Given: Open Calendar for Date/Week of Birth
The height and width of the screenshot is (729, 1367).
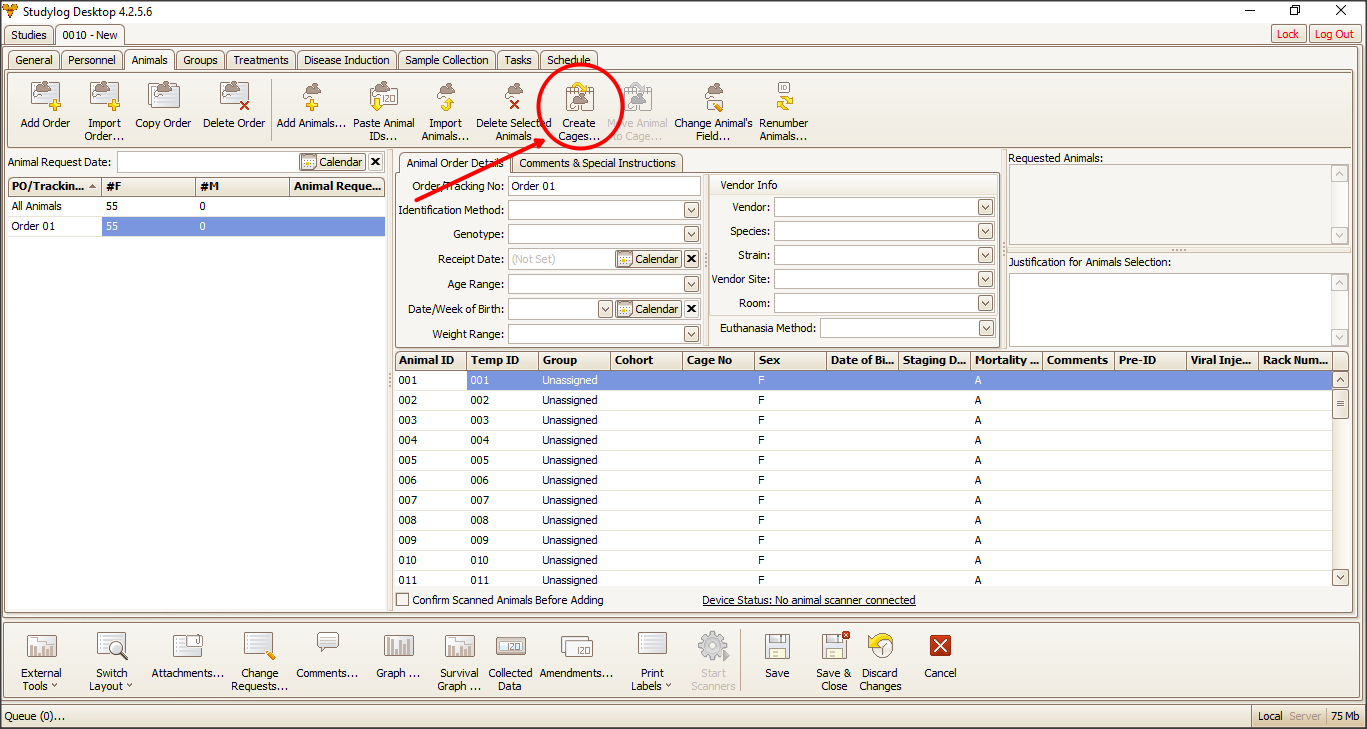Looking at the screenshot, I should tap(648, 309).
